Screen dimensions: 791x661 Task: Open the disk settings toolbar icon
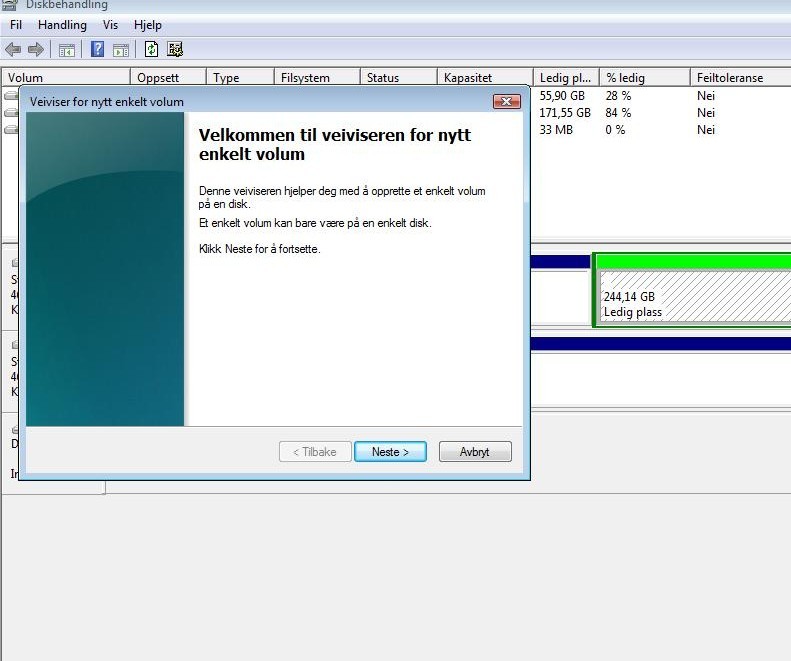(175, 49)
